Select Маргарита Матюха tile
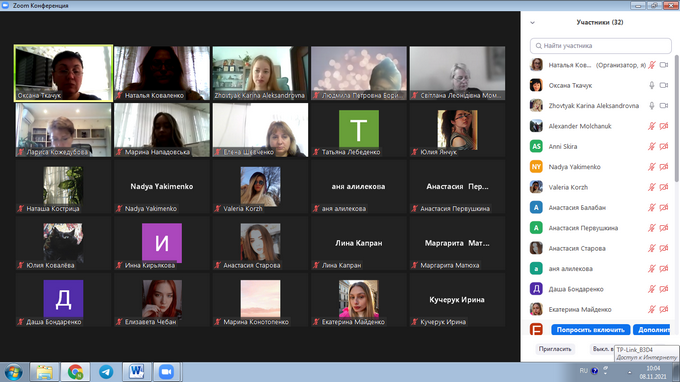 [x=457, y=243]
